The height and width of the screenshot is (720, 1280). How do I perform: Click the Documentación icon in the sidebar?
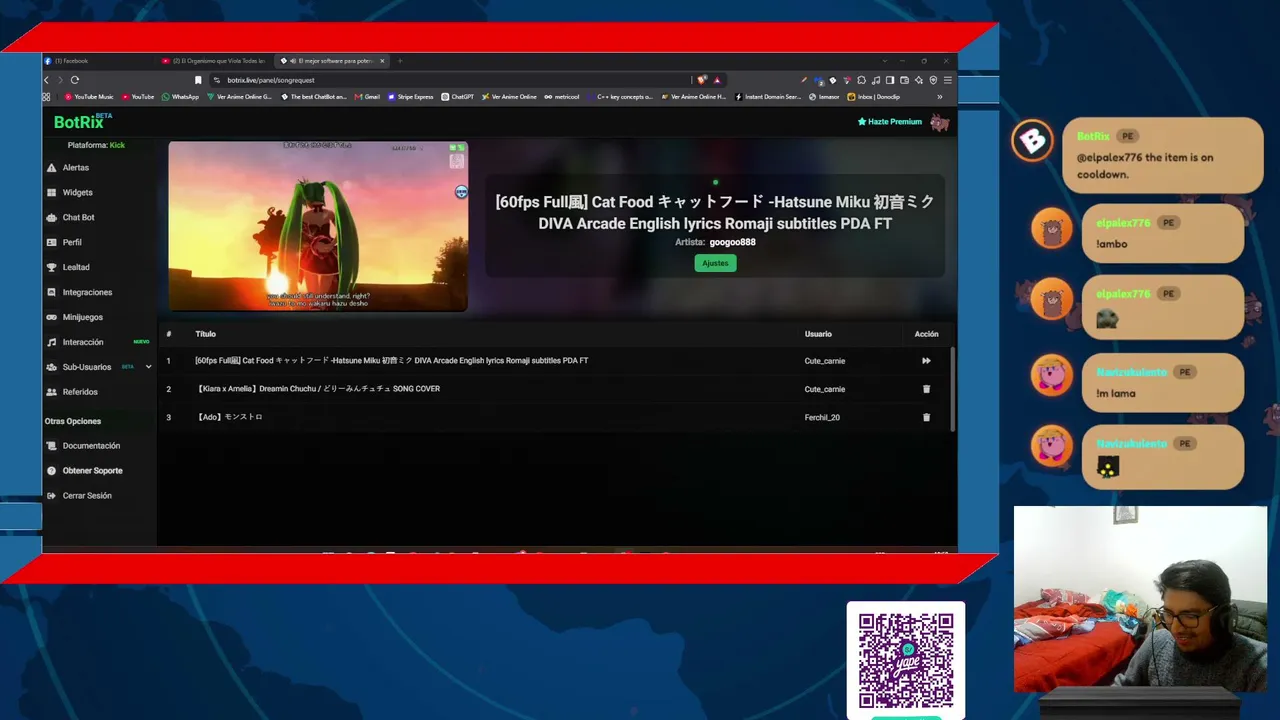tap(52, 446)
